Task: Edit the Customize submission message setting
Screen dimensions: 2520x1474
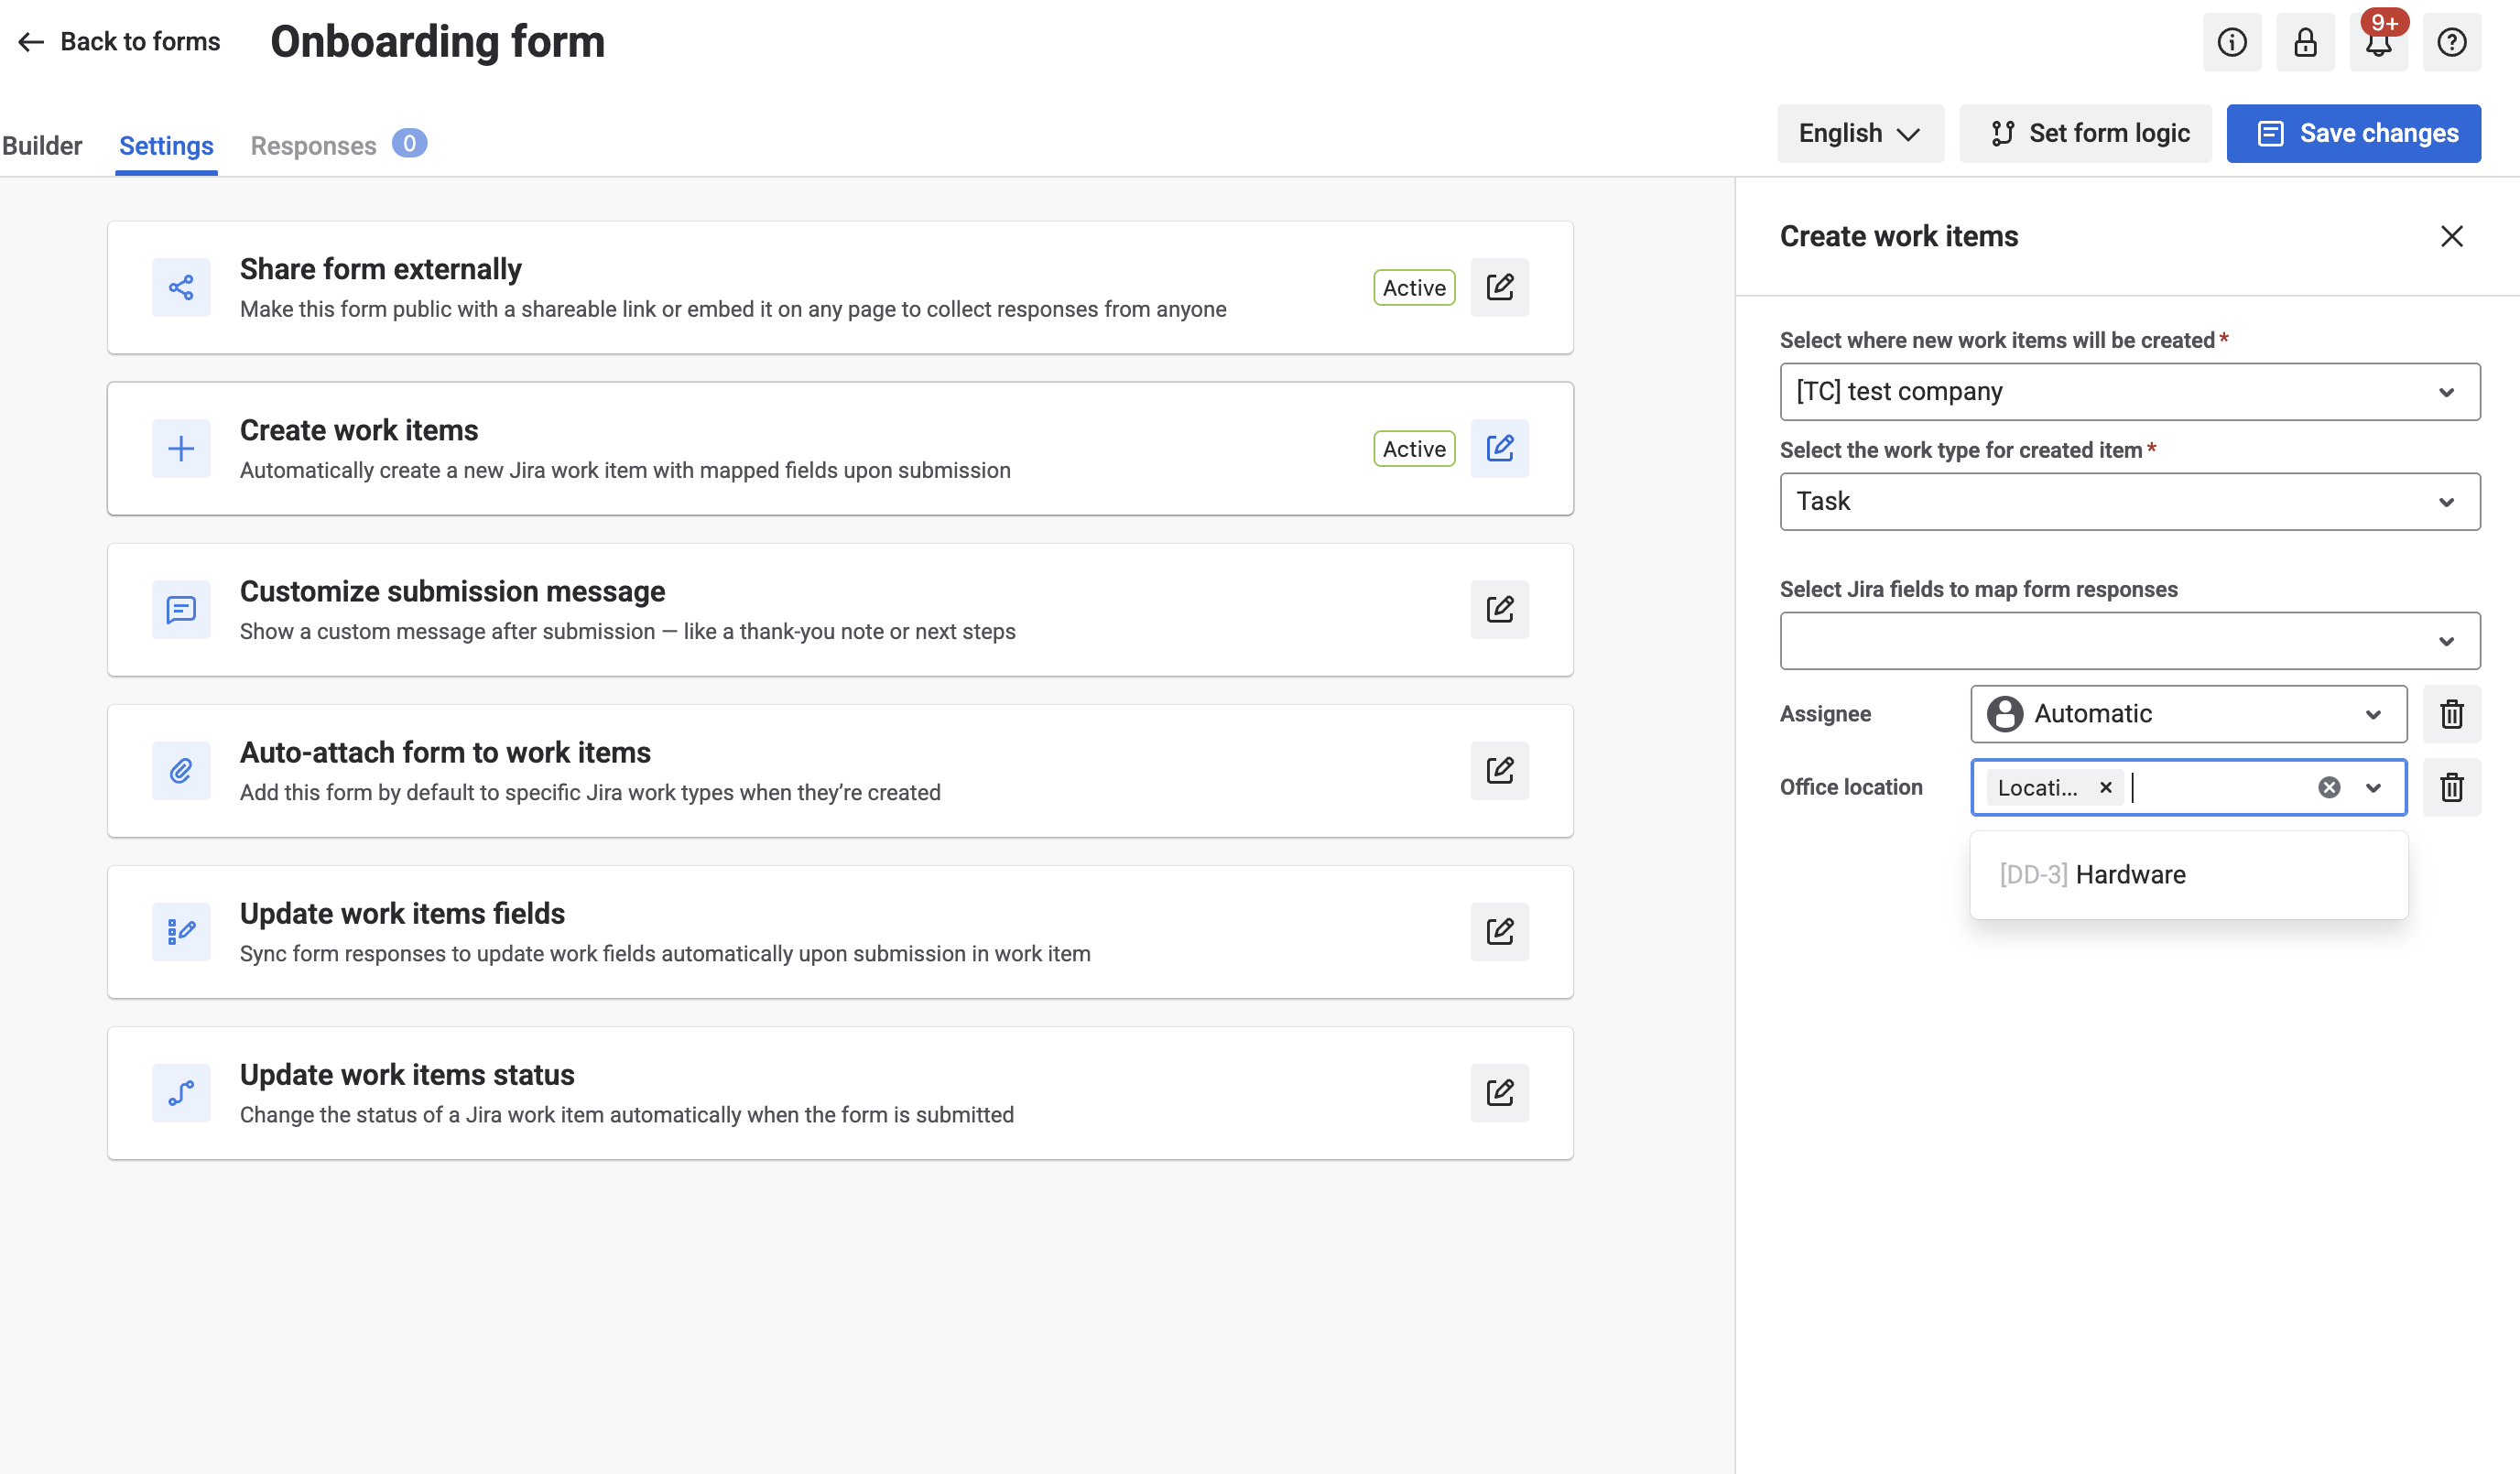Action: [x=1499, y=609]
